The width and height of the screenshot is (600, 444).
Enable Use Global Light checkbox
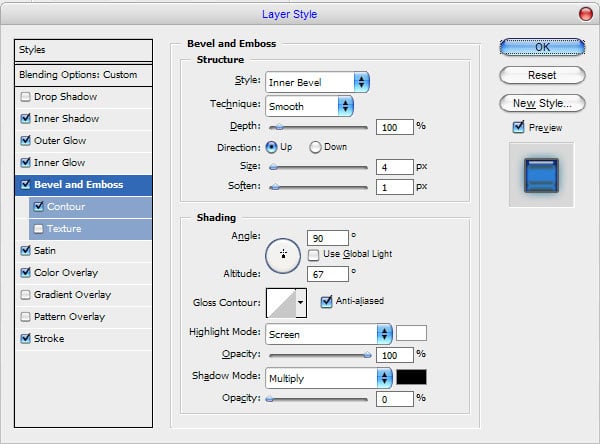[314, 255]
